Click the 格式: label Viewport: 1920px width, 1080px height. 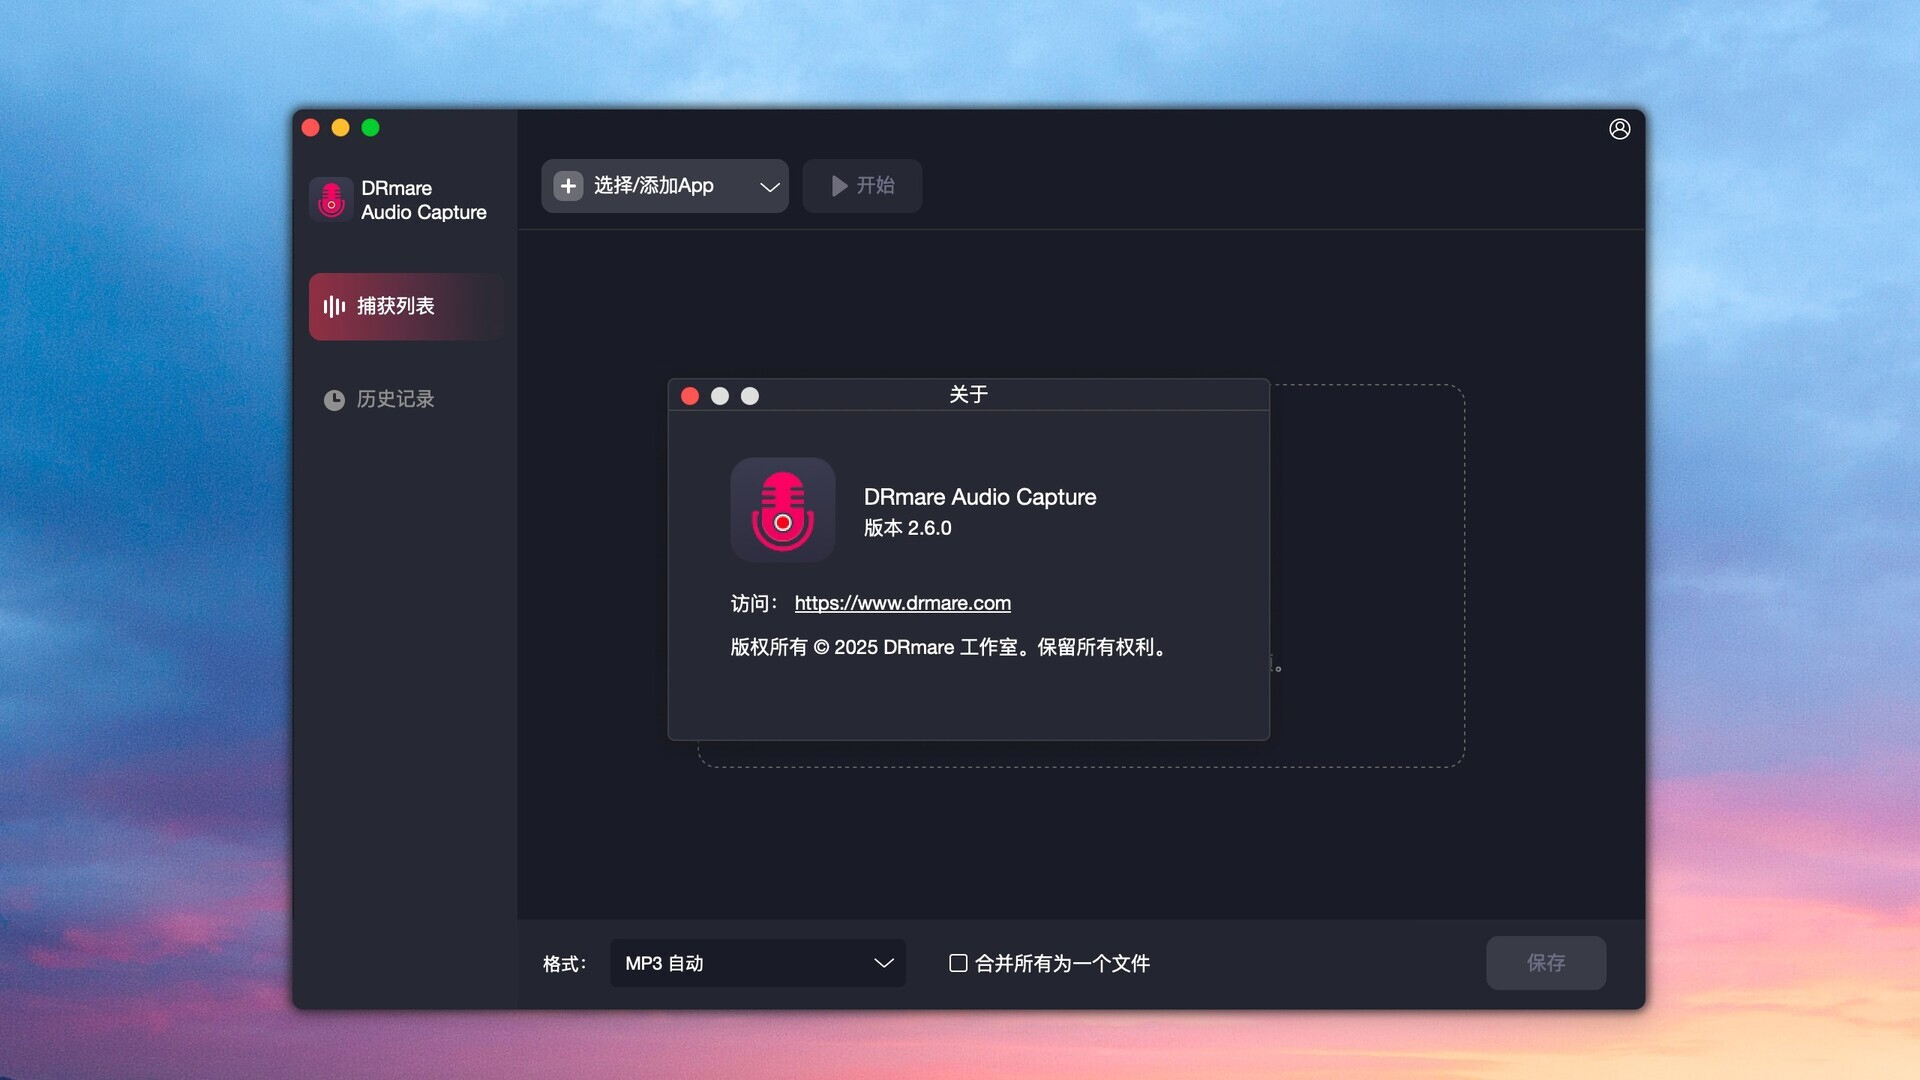pos(564,964)
